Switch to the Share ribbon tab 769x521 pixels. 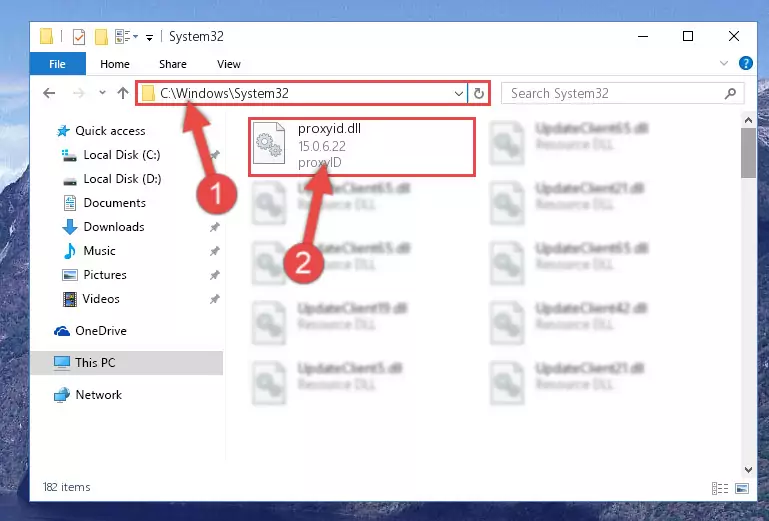click(173, 64)
